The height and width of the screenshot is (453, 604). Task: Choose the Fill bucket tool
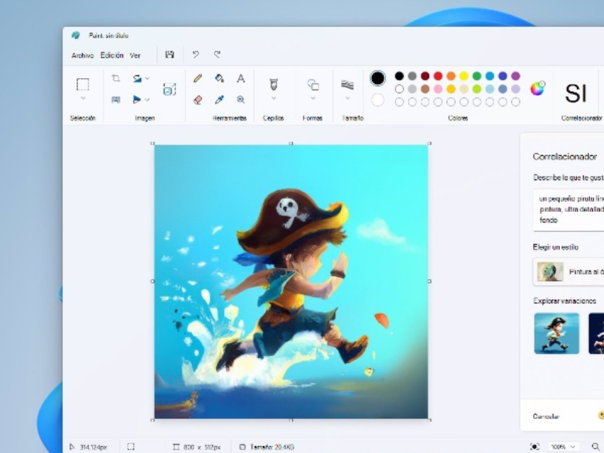pos(219,79)
